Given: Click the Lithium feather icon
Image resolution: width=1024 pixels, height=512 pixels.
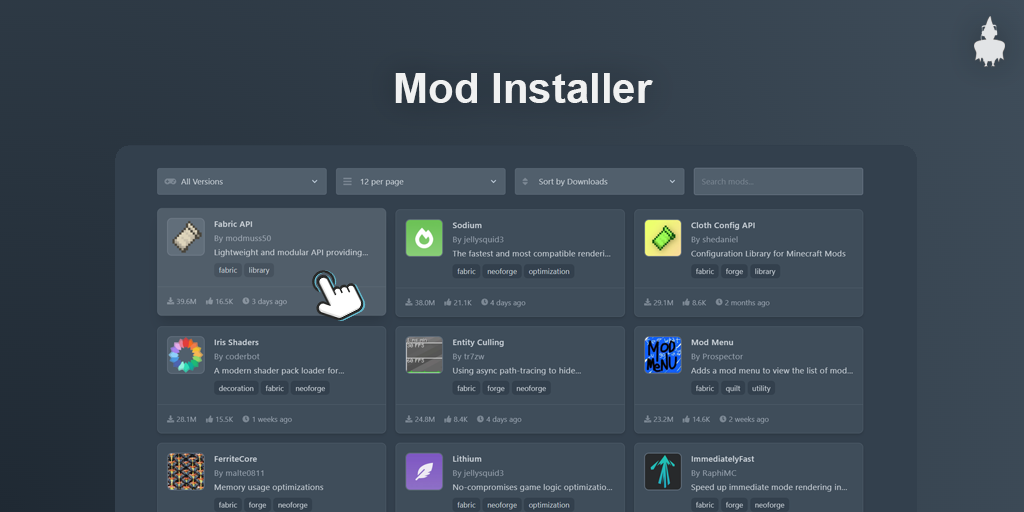Looking at the screenshot, I should (424, 472).
